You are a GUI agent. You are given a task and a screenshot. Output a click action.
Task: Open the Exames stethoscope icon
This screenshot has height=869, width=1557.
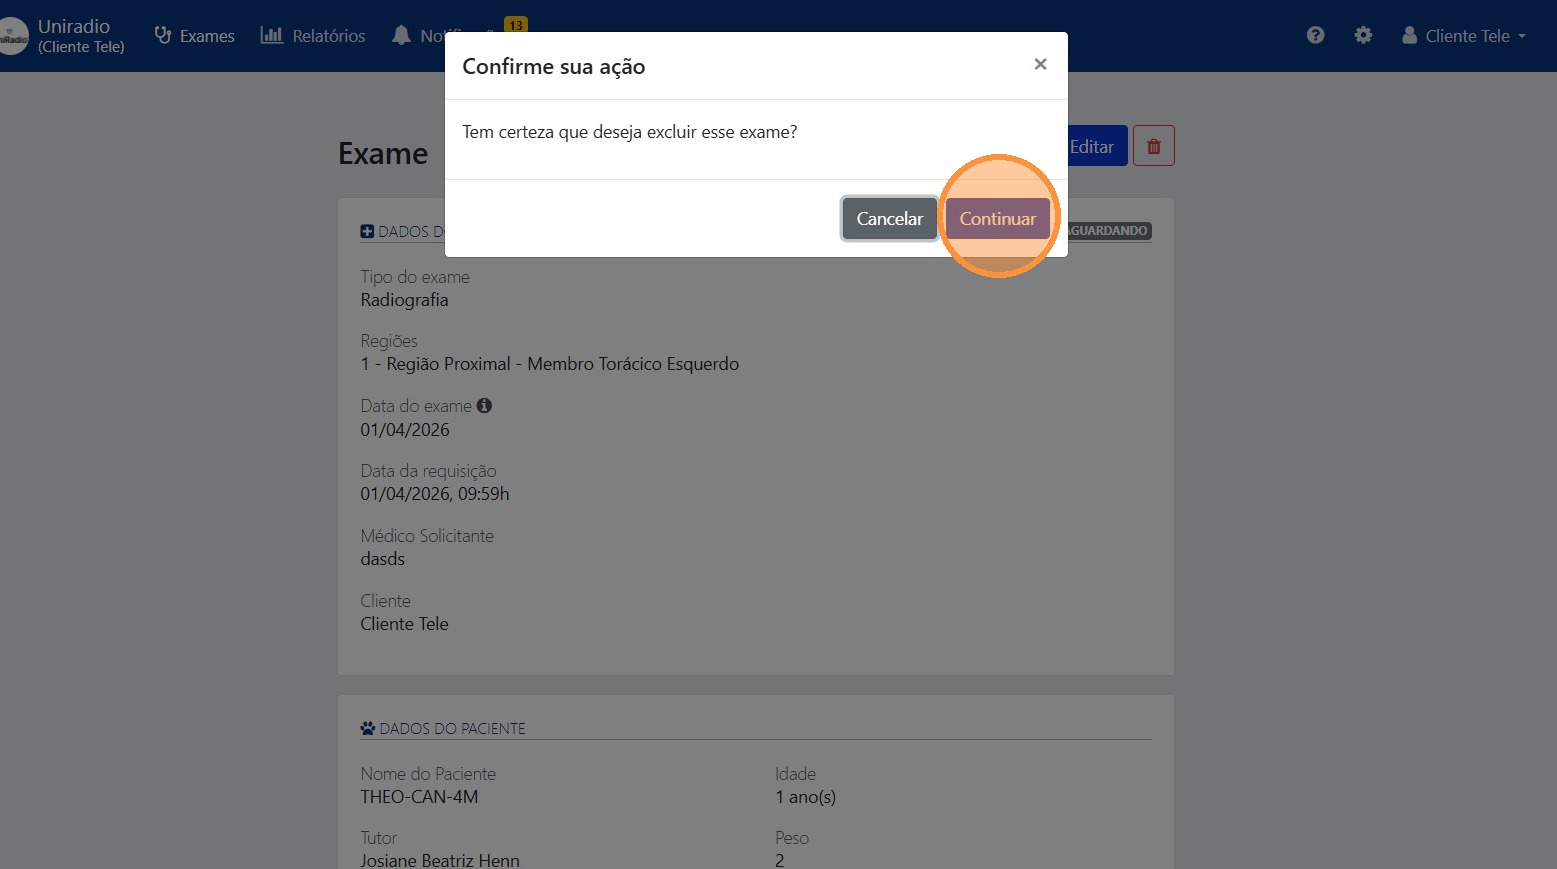(x=162, y=35)
